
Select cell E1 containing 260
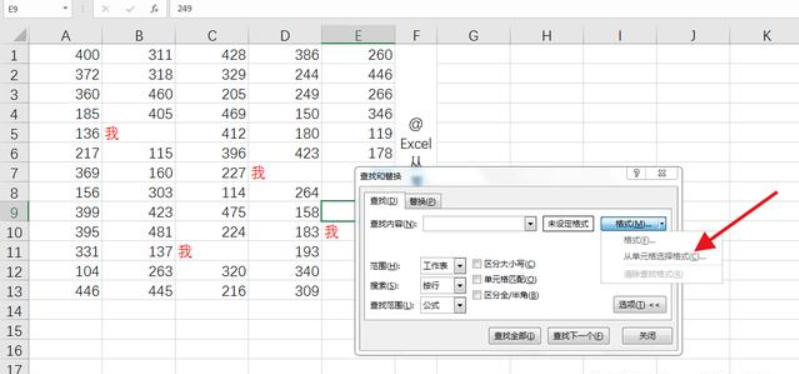coord(358,55)
